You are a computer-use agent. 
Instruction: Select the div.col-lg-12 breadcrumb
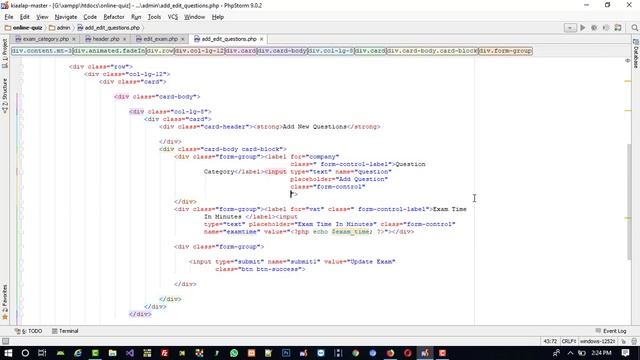point(200,51)
